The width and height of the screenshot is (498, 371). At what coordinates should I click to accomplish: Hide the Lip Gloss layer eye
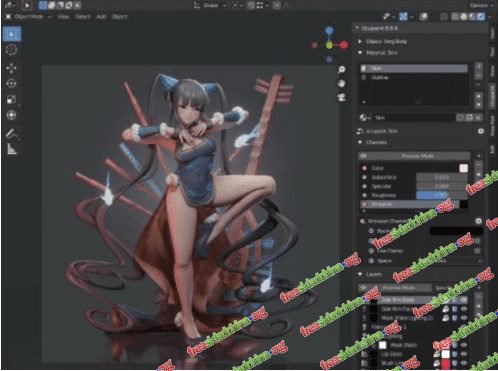click(464, 354)
